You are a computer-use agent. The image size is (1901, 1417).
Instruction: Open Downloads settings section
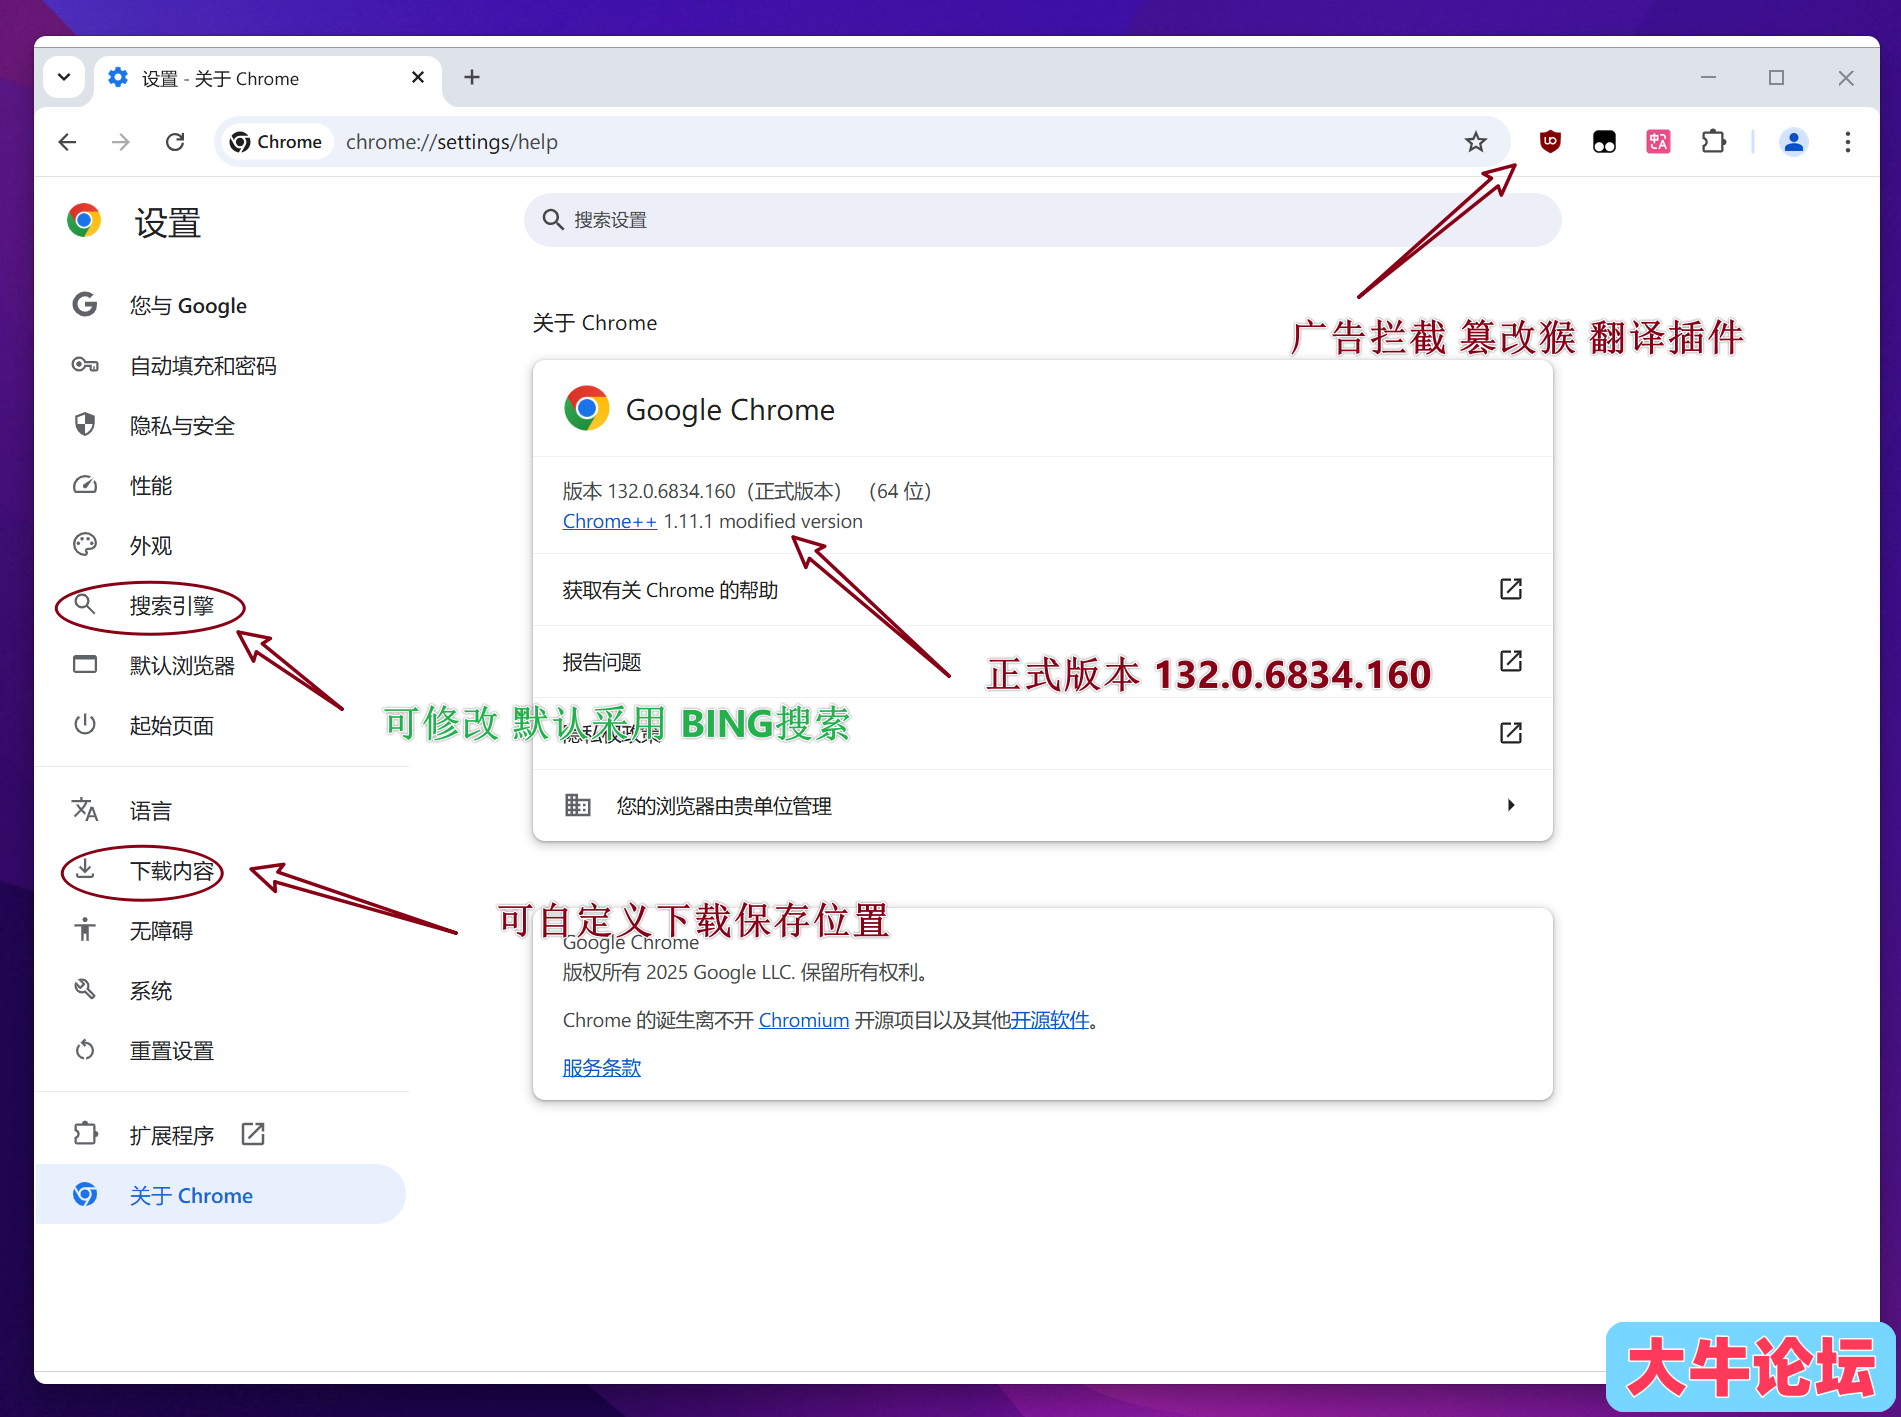[220, 871]
